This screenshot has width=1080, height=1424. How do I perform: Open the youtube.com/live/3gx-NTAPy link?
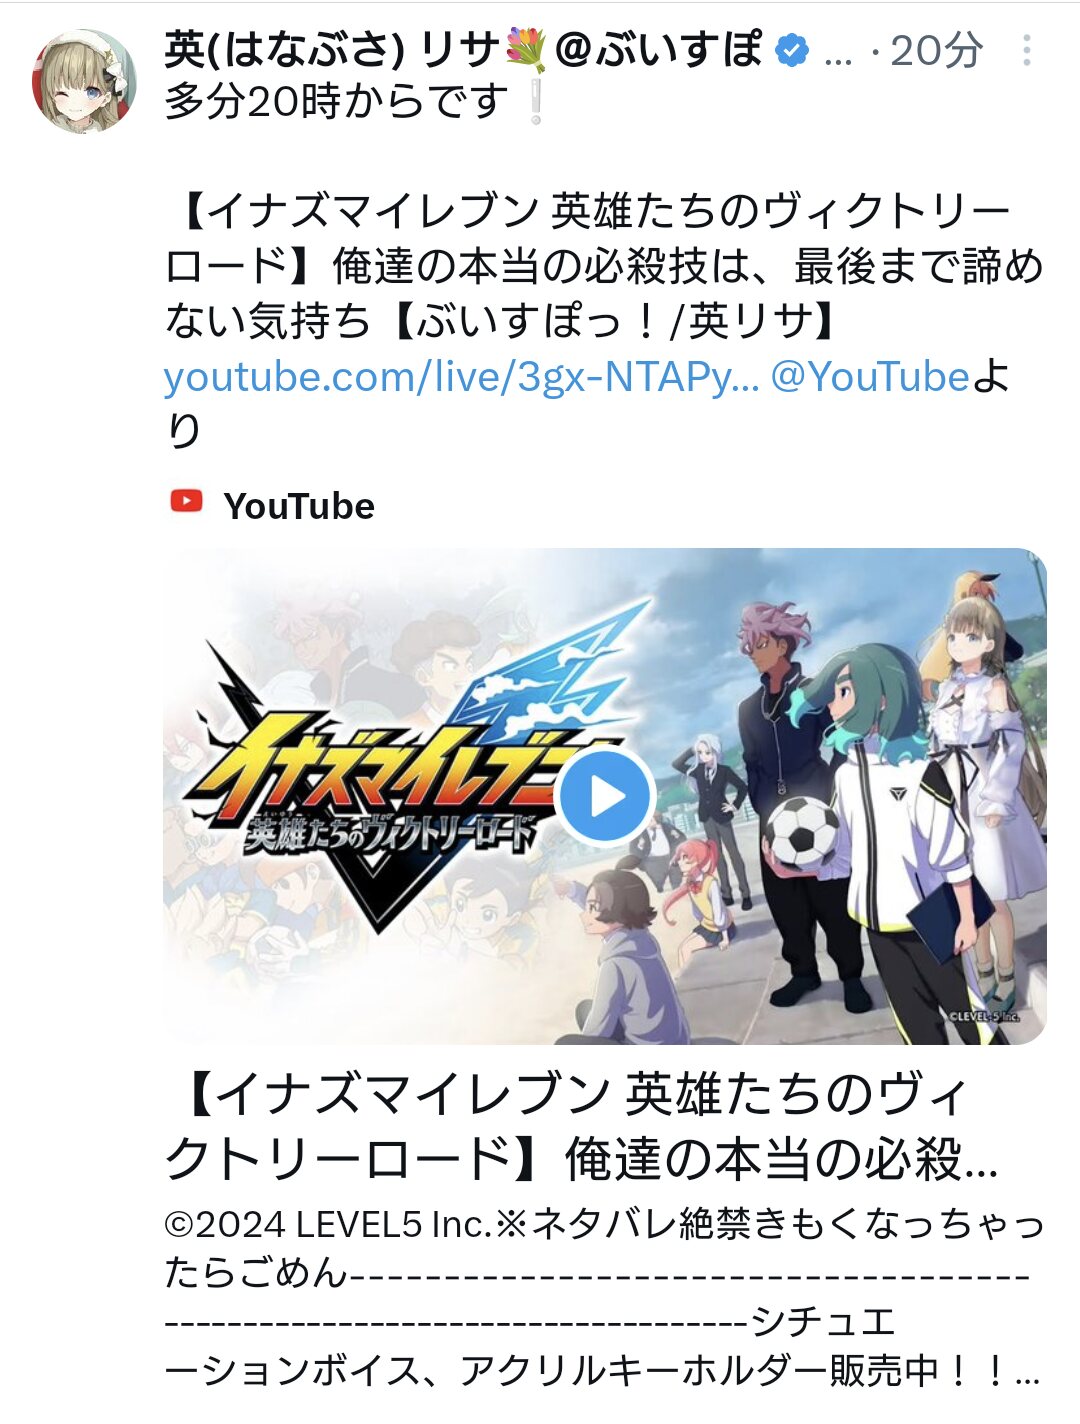click(x=462, y=377)
